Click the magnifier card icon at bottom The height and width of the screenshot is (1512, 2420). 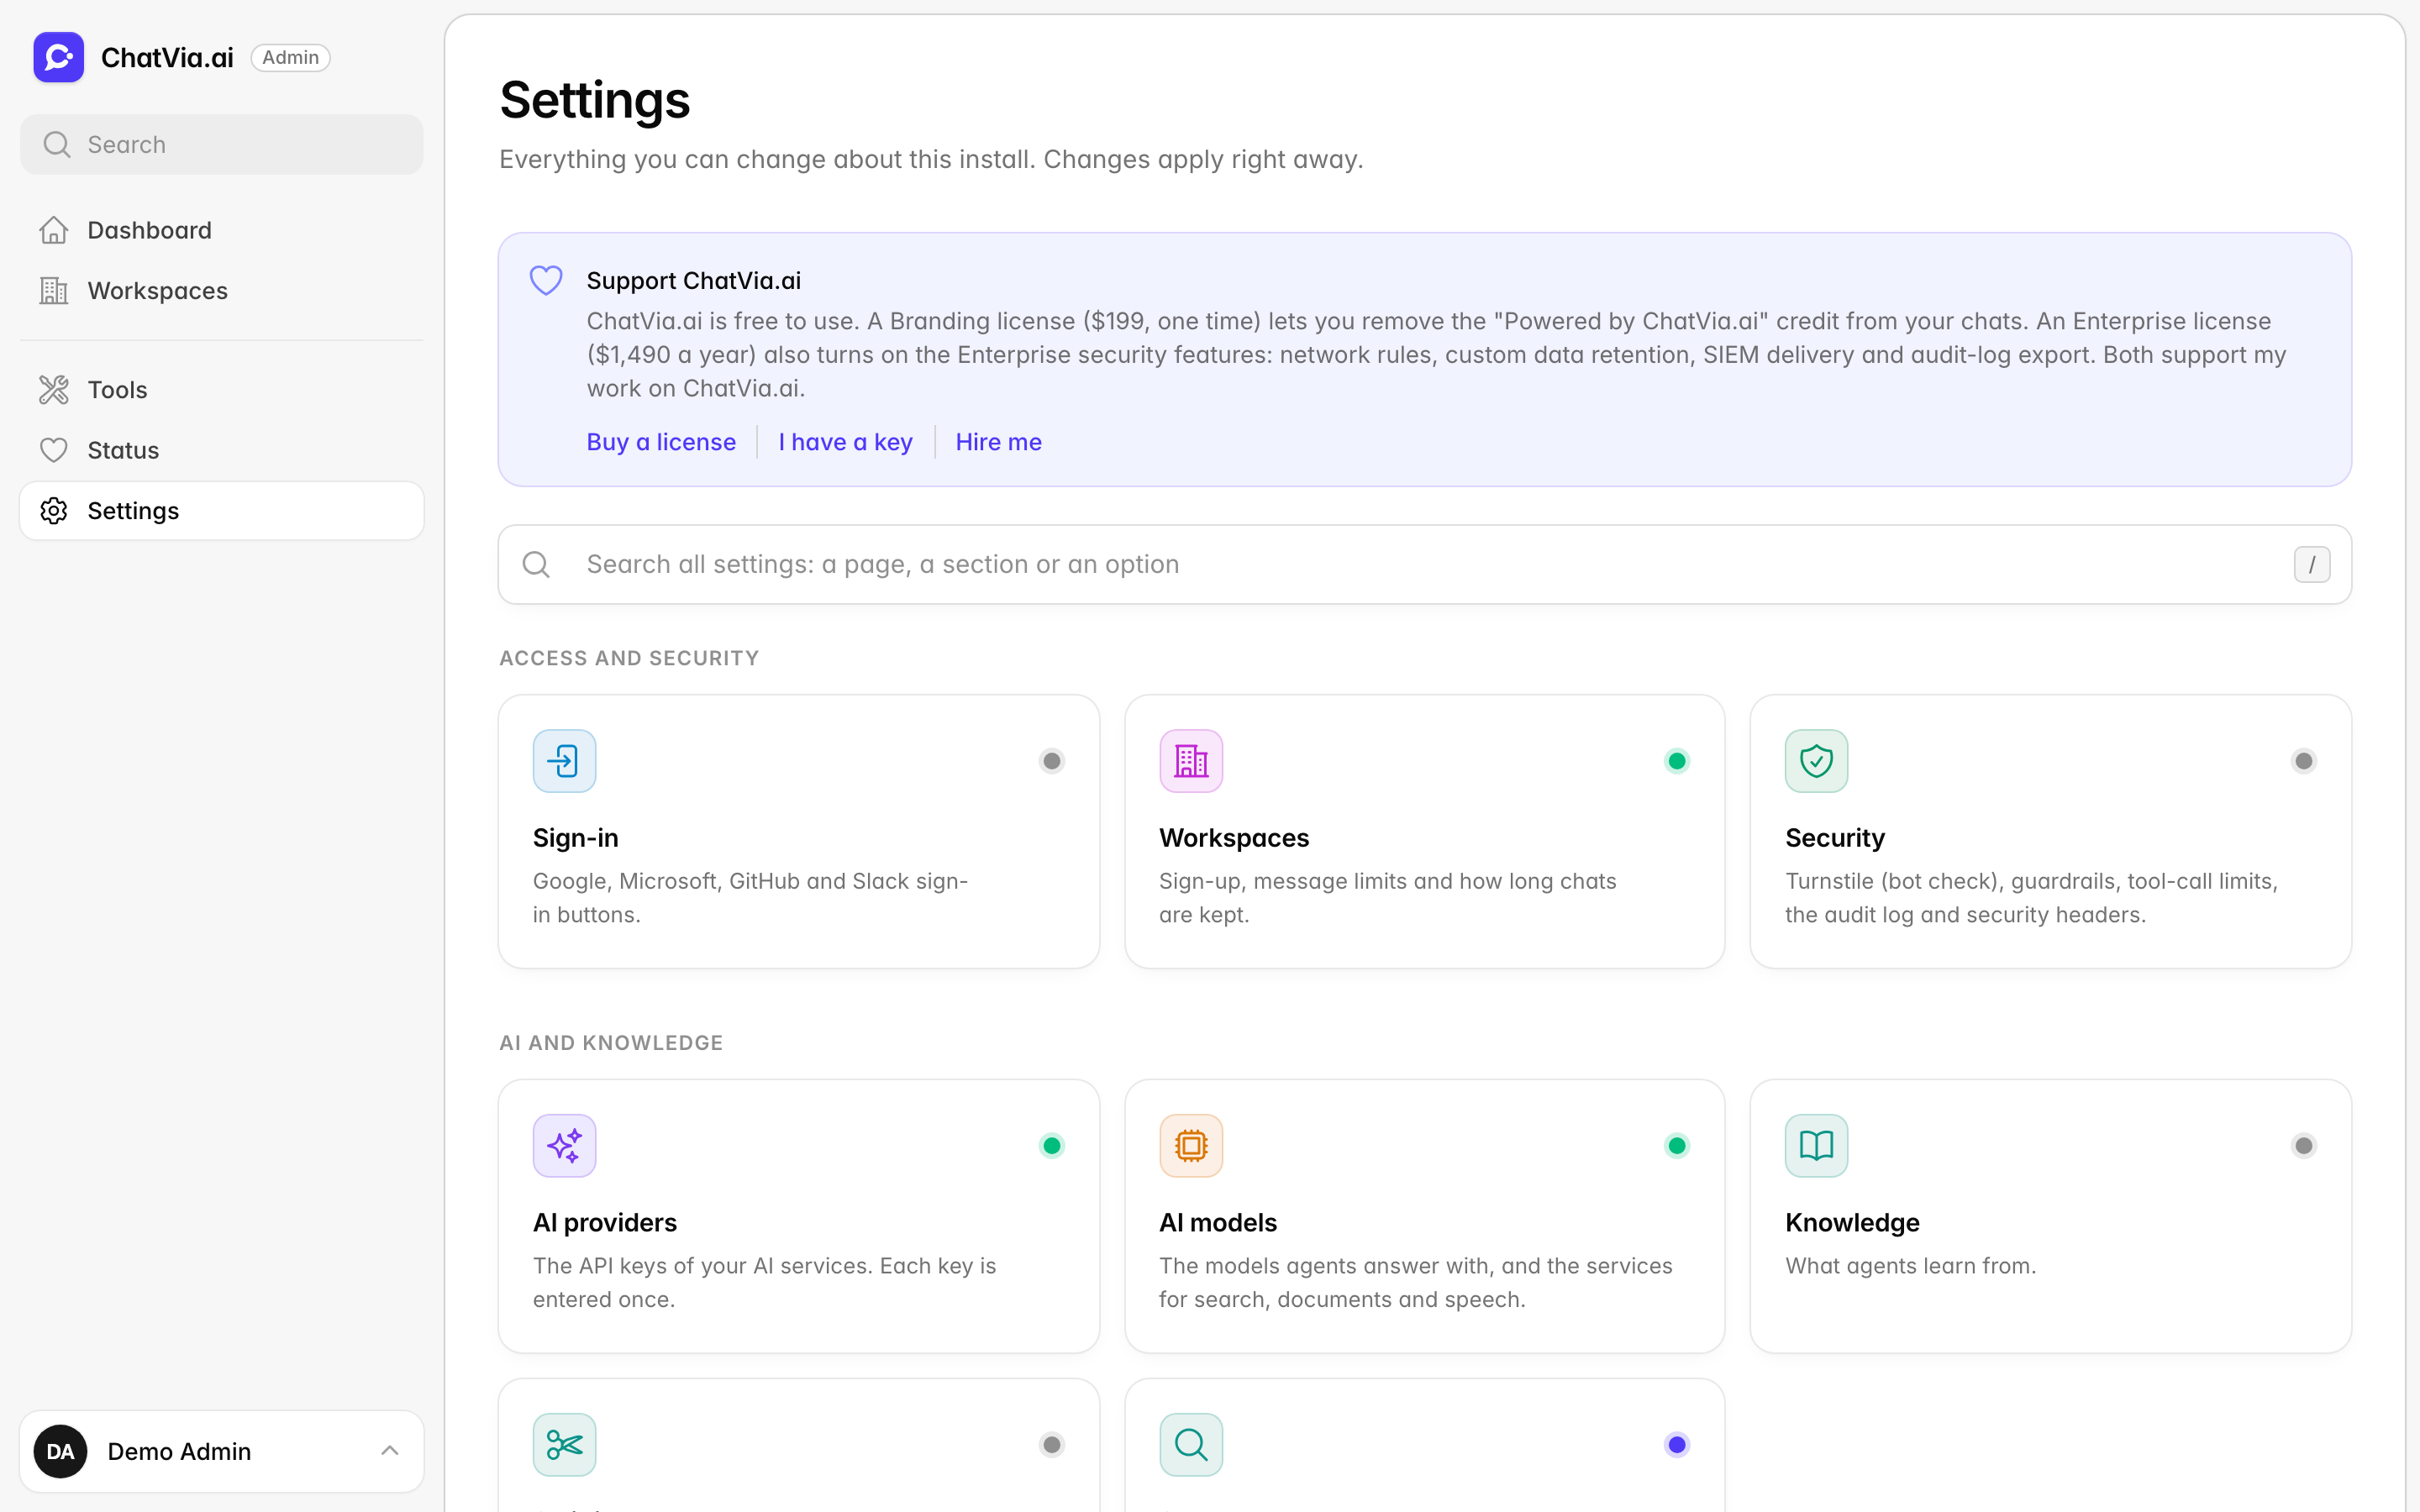(1190, 1445)
